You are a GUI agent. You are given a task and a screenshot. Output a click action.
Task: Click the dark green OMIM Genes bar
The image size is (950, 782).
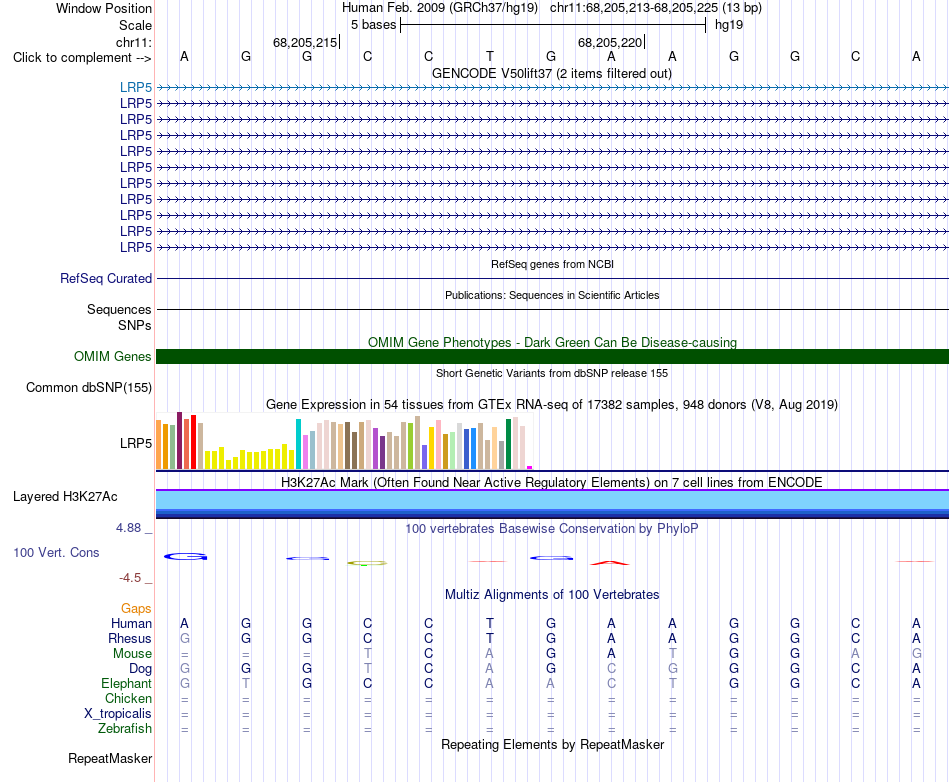(552, 356)
